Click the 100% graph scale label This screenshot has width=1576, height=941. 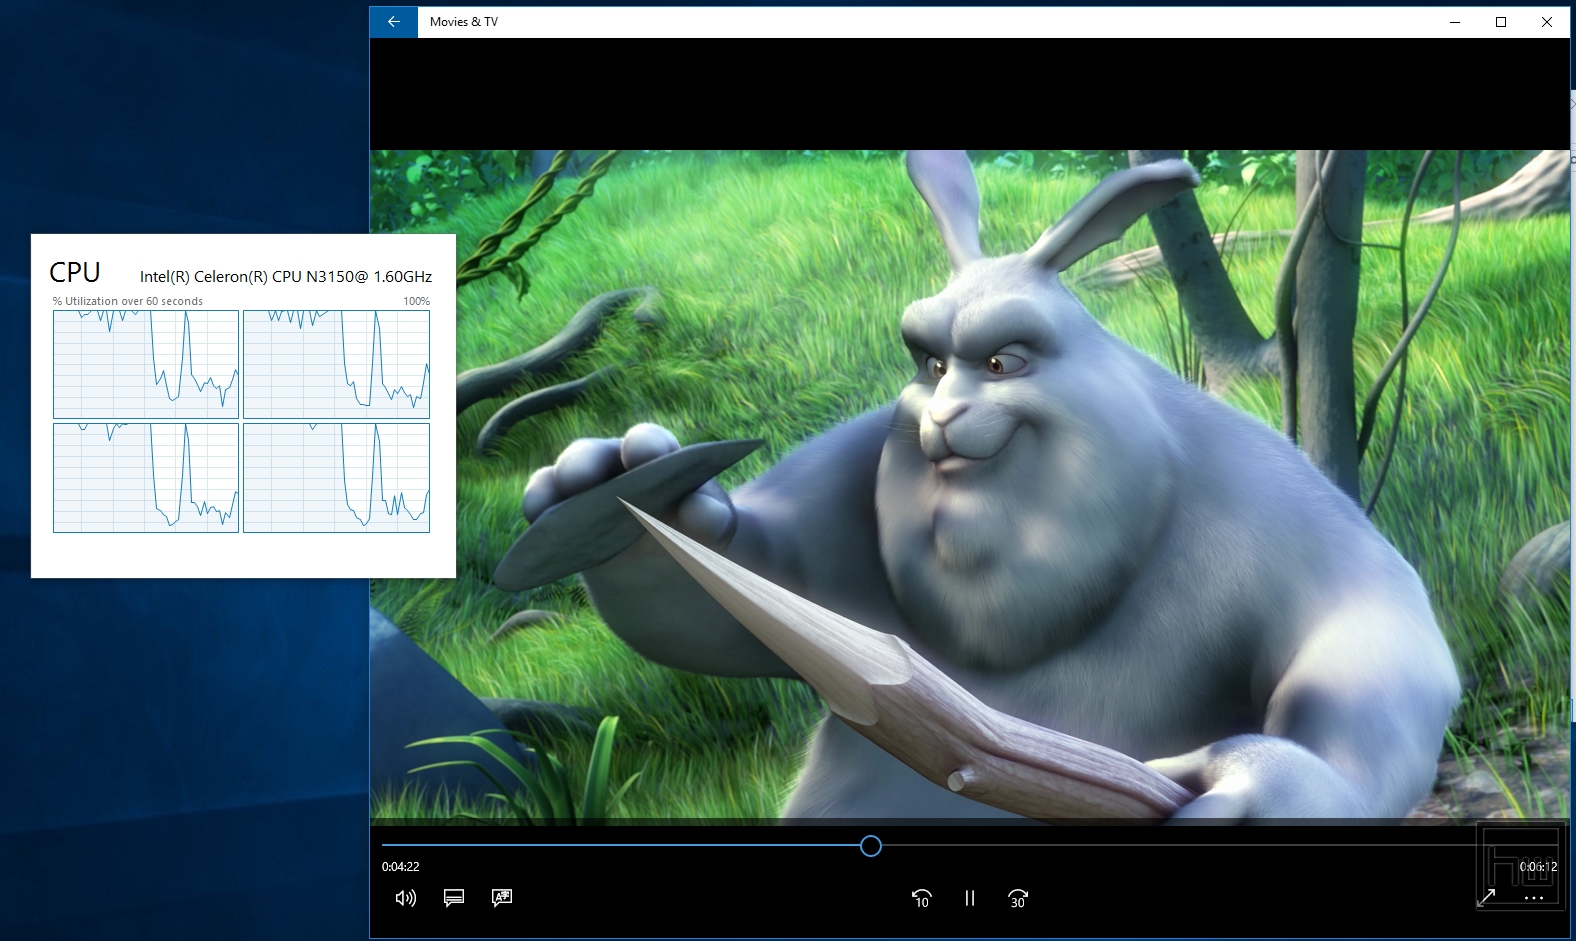point(416,301)
